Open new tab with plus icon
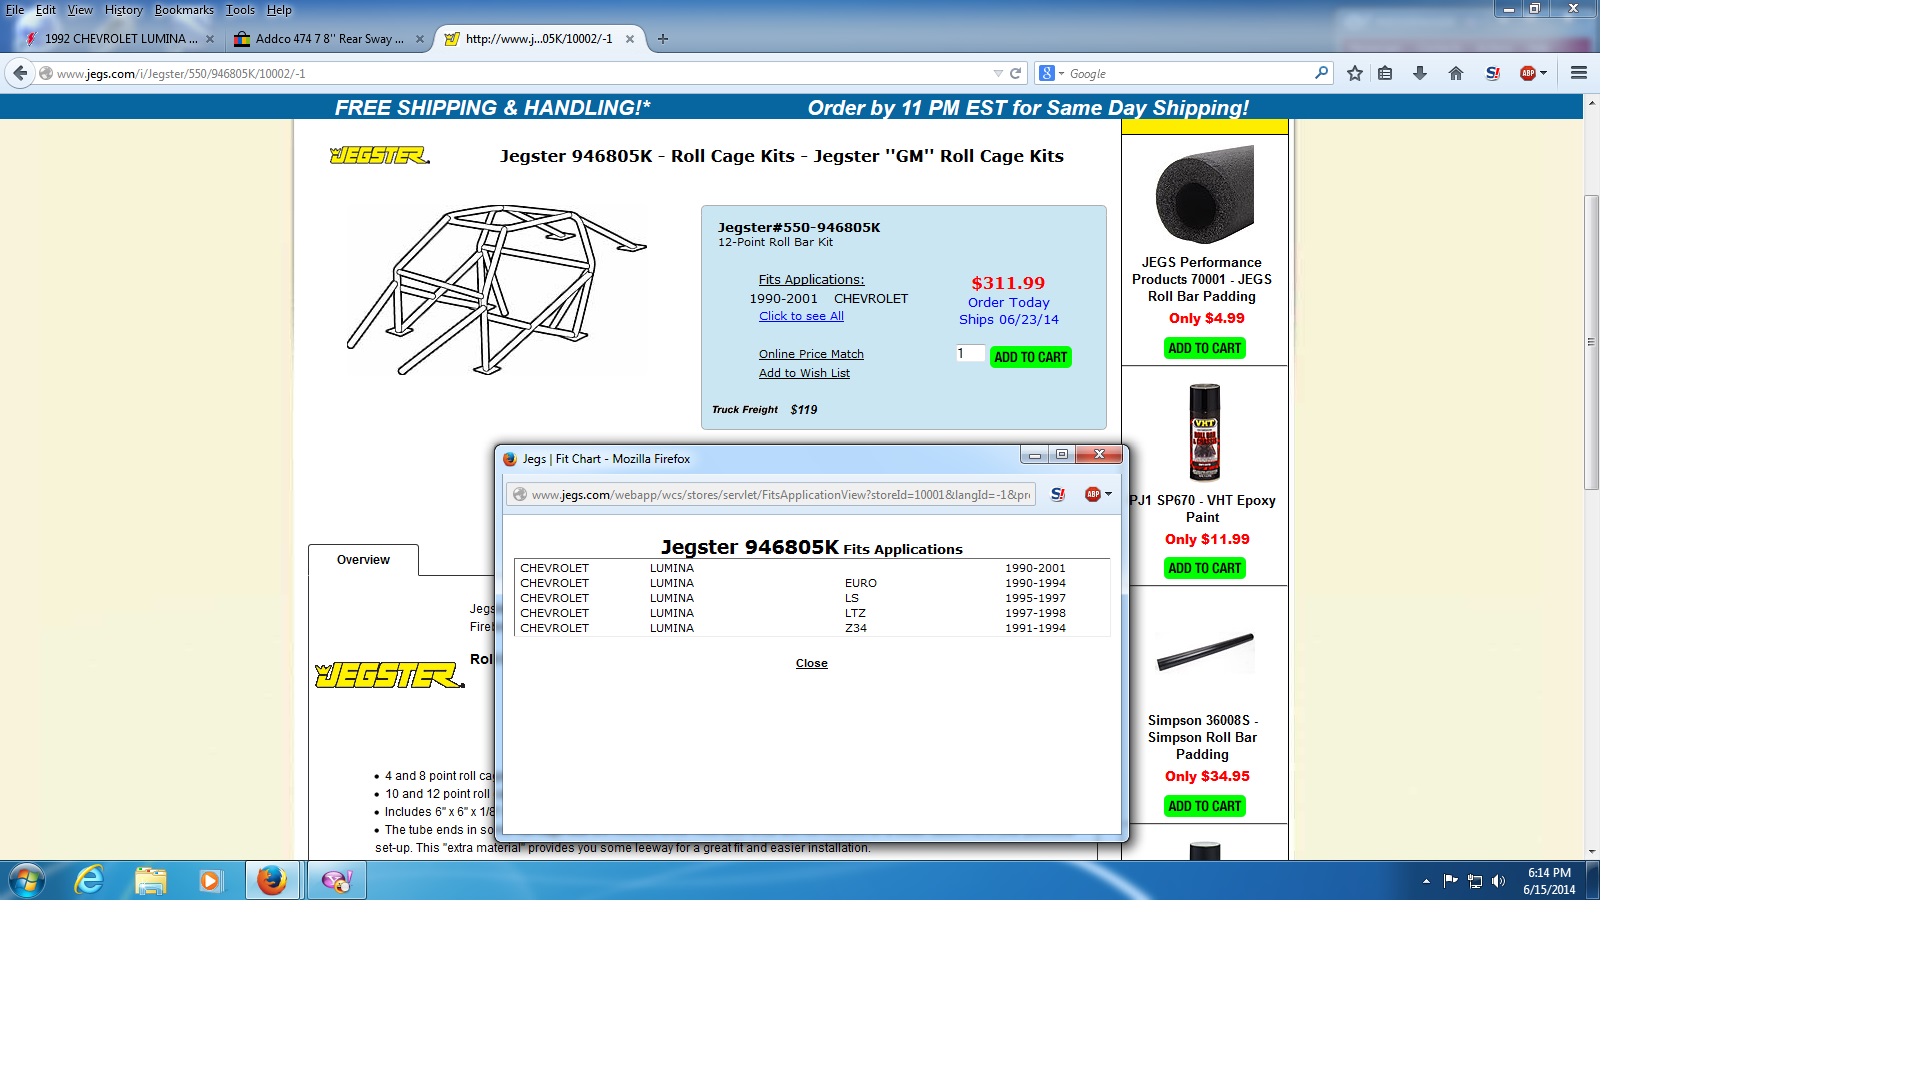Viewport: 1920px width, 1080px height. pyautogui.click(x=663, y=39)
